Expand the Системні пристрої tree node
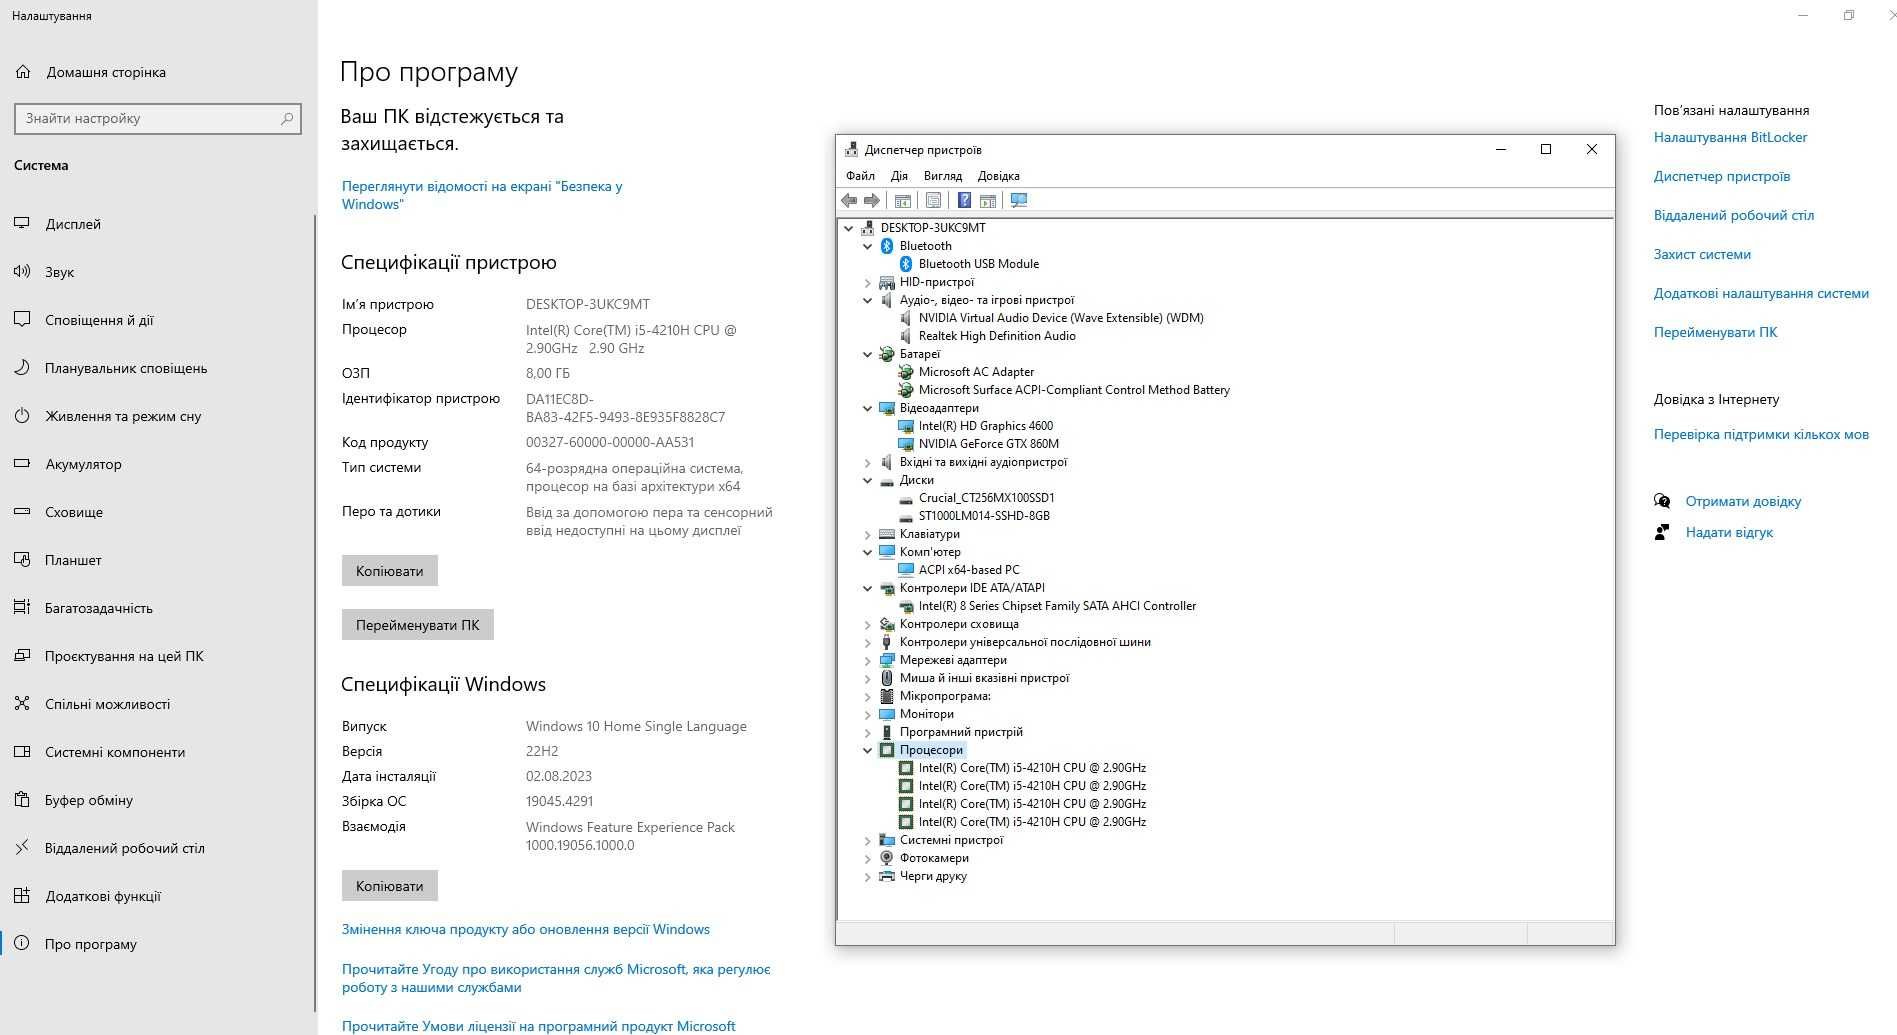The image size is (1897, 1035). click(x=868, y=840)
